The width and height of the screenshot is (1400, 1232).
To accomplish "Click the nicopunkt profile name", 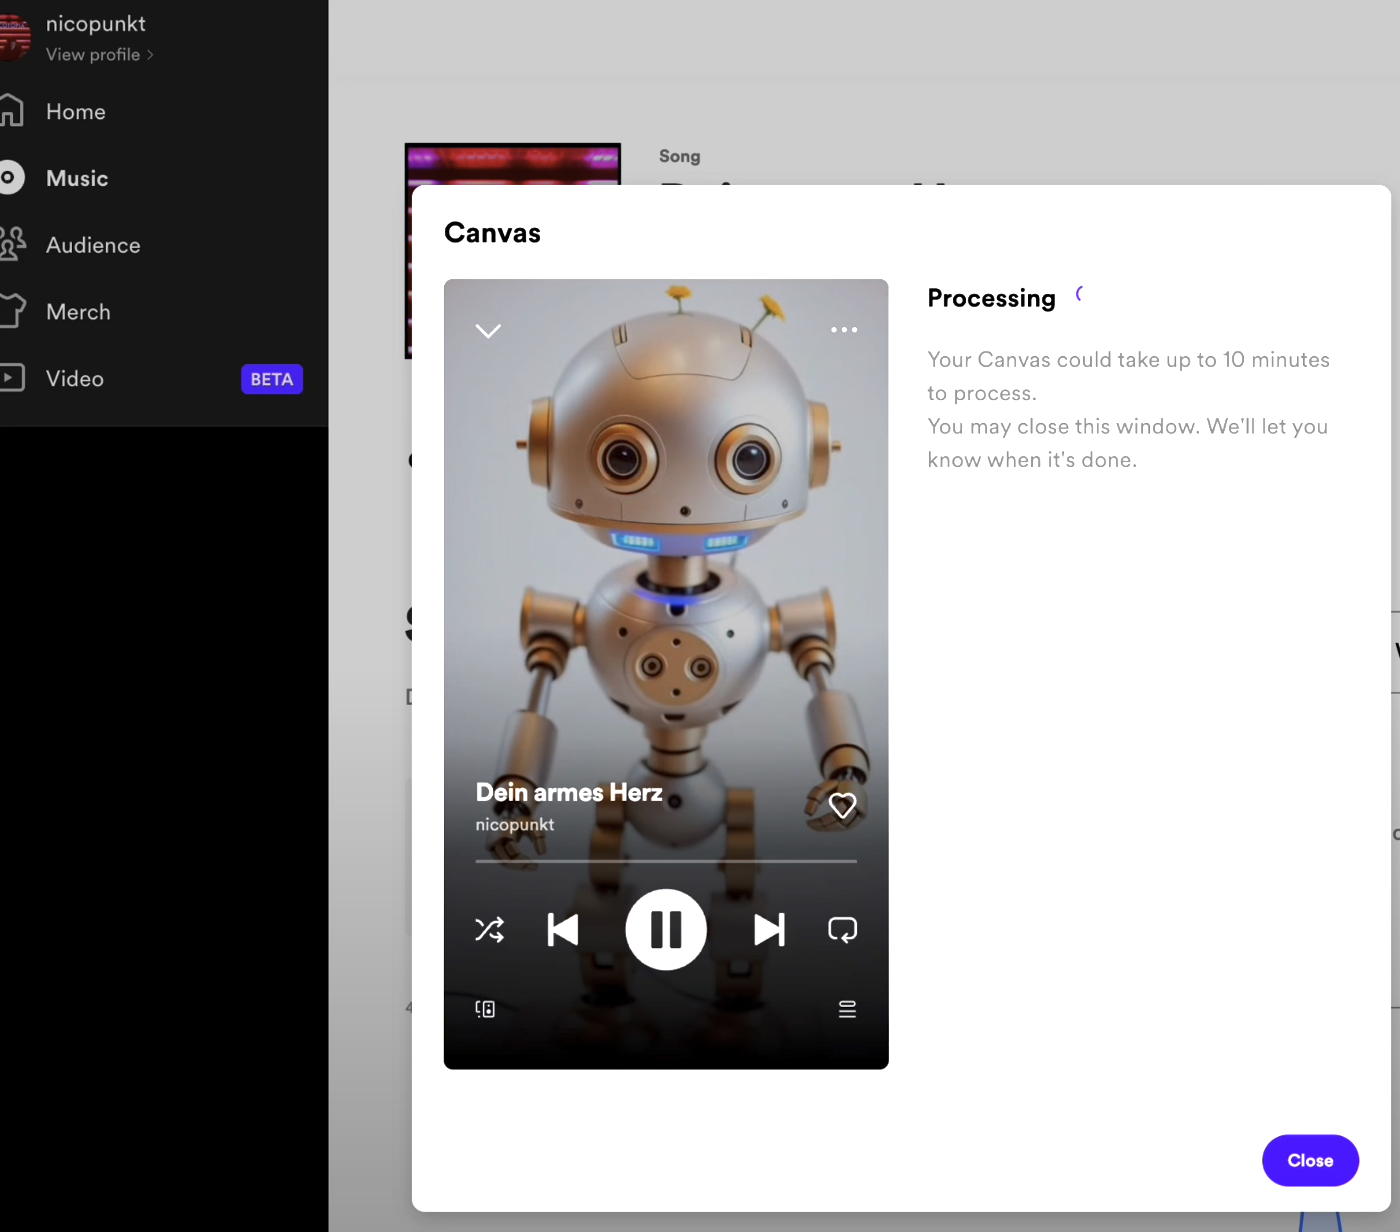I will click(x=95, y=23).
